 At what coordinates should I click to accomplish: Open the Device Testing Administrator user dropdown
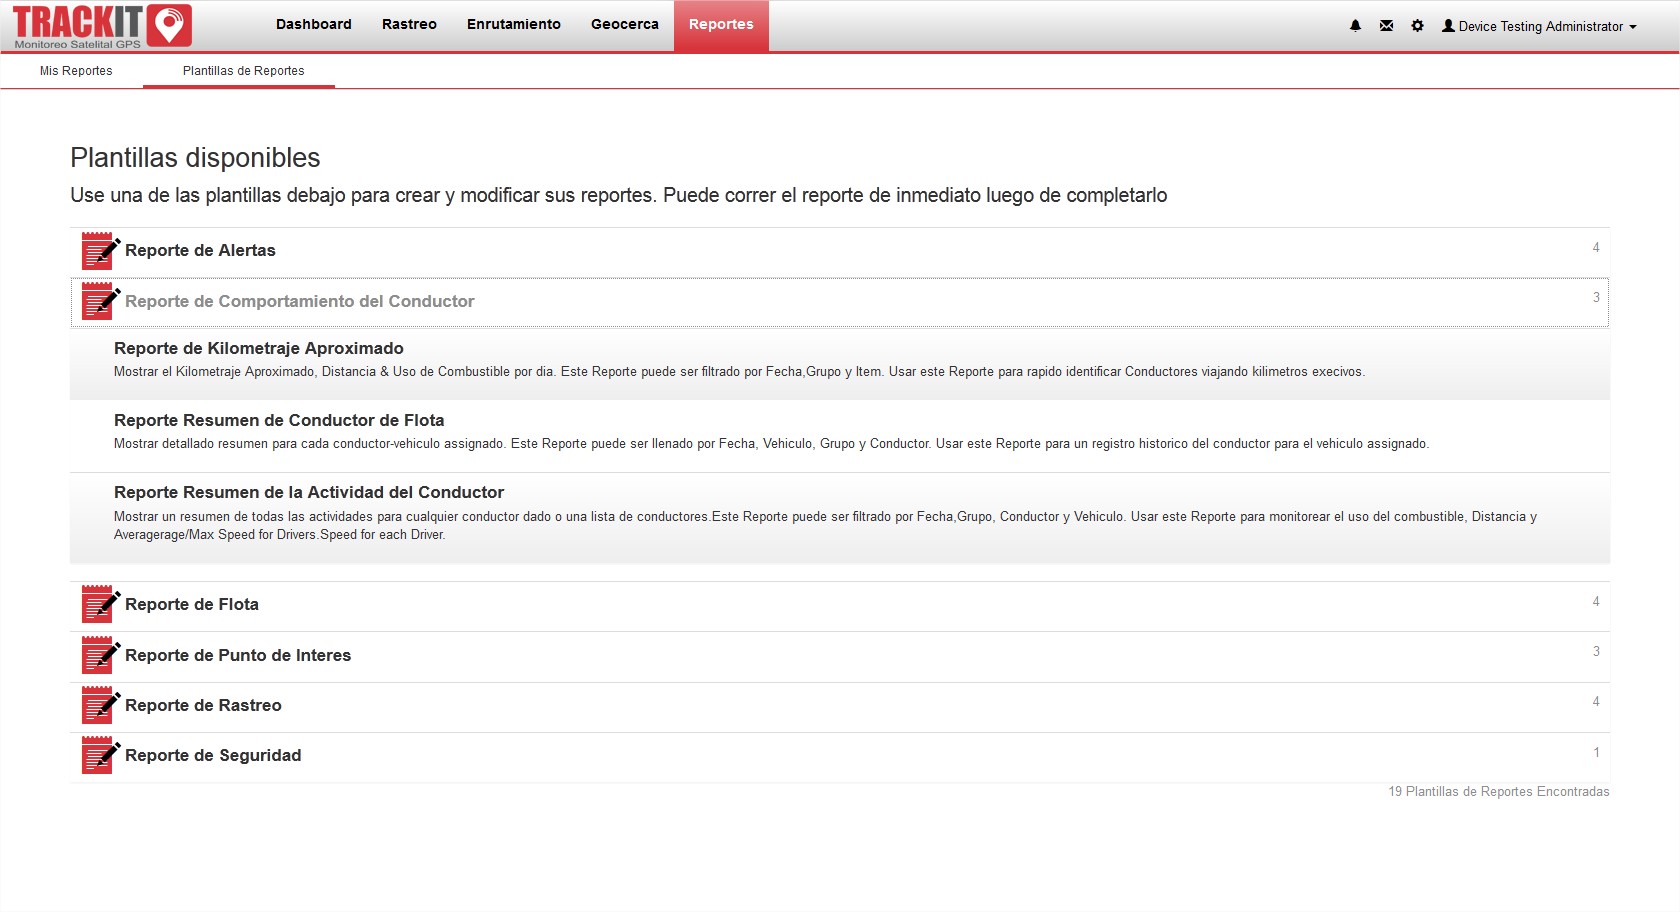click(x=1539, y=27)
